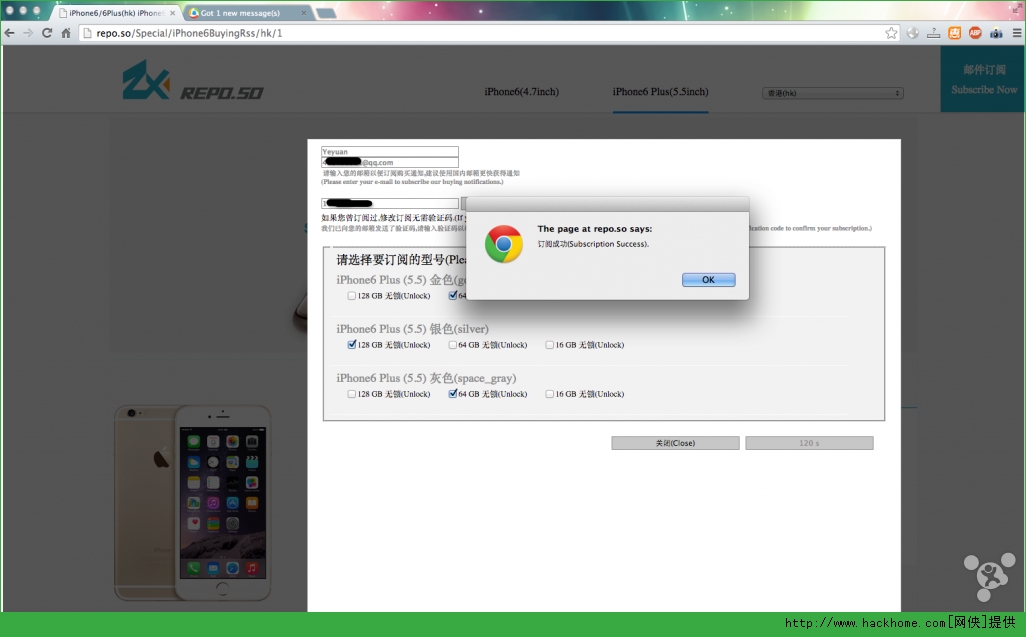Screen dimensions: 1026x637
Task: Click the question-mark tray extension icon
Action: click(x=934, y=33)
